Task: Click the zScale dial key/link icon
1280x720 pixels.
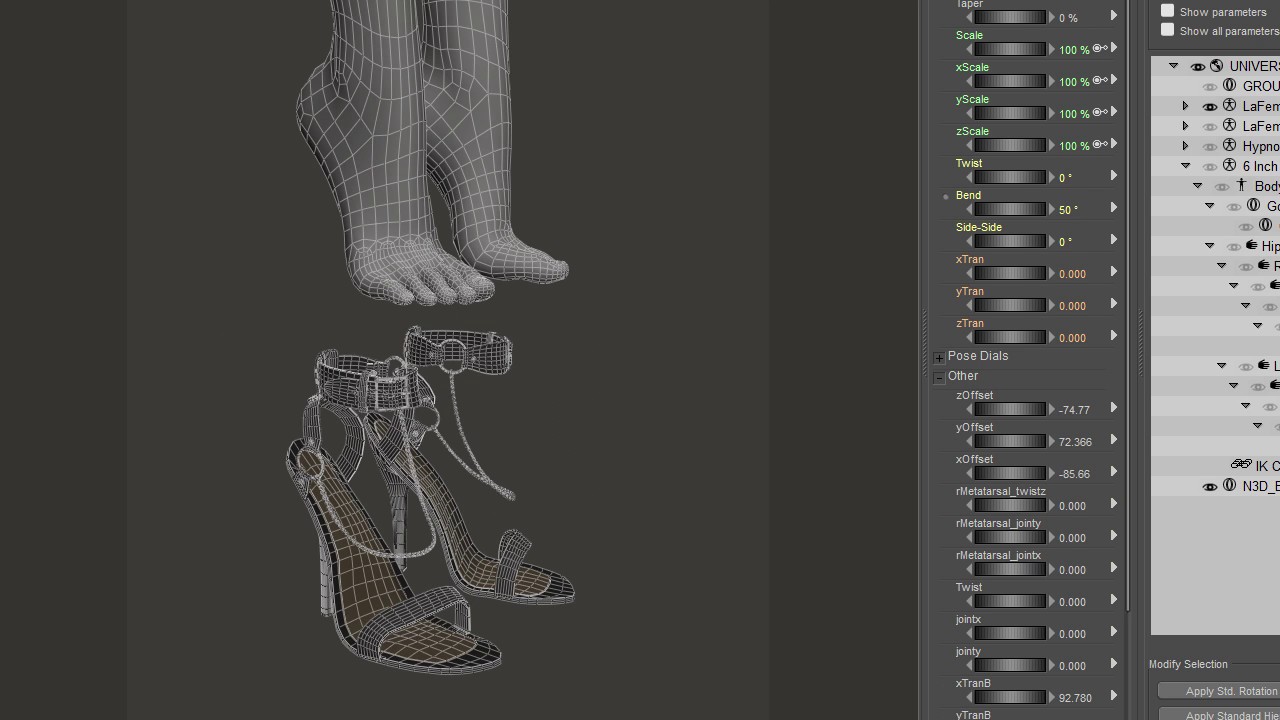Action: [x=1099, y=145]
